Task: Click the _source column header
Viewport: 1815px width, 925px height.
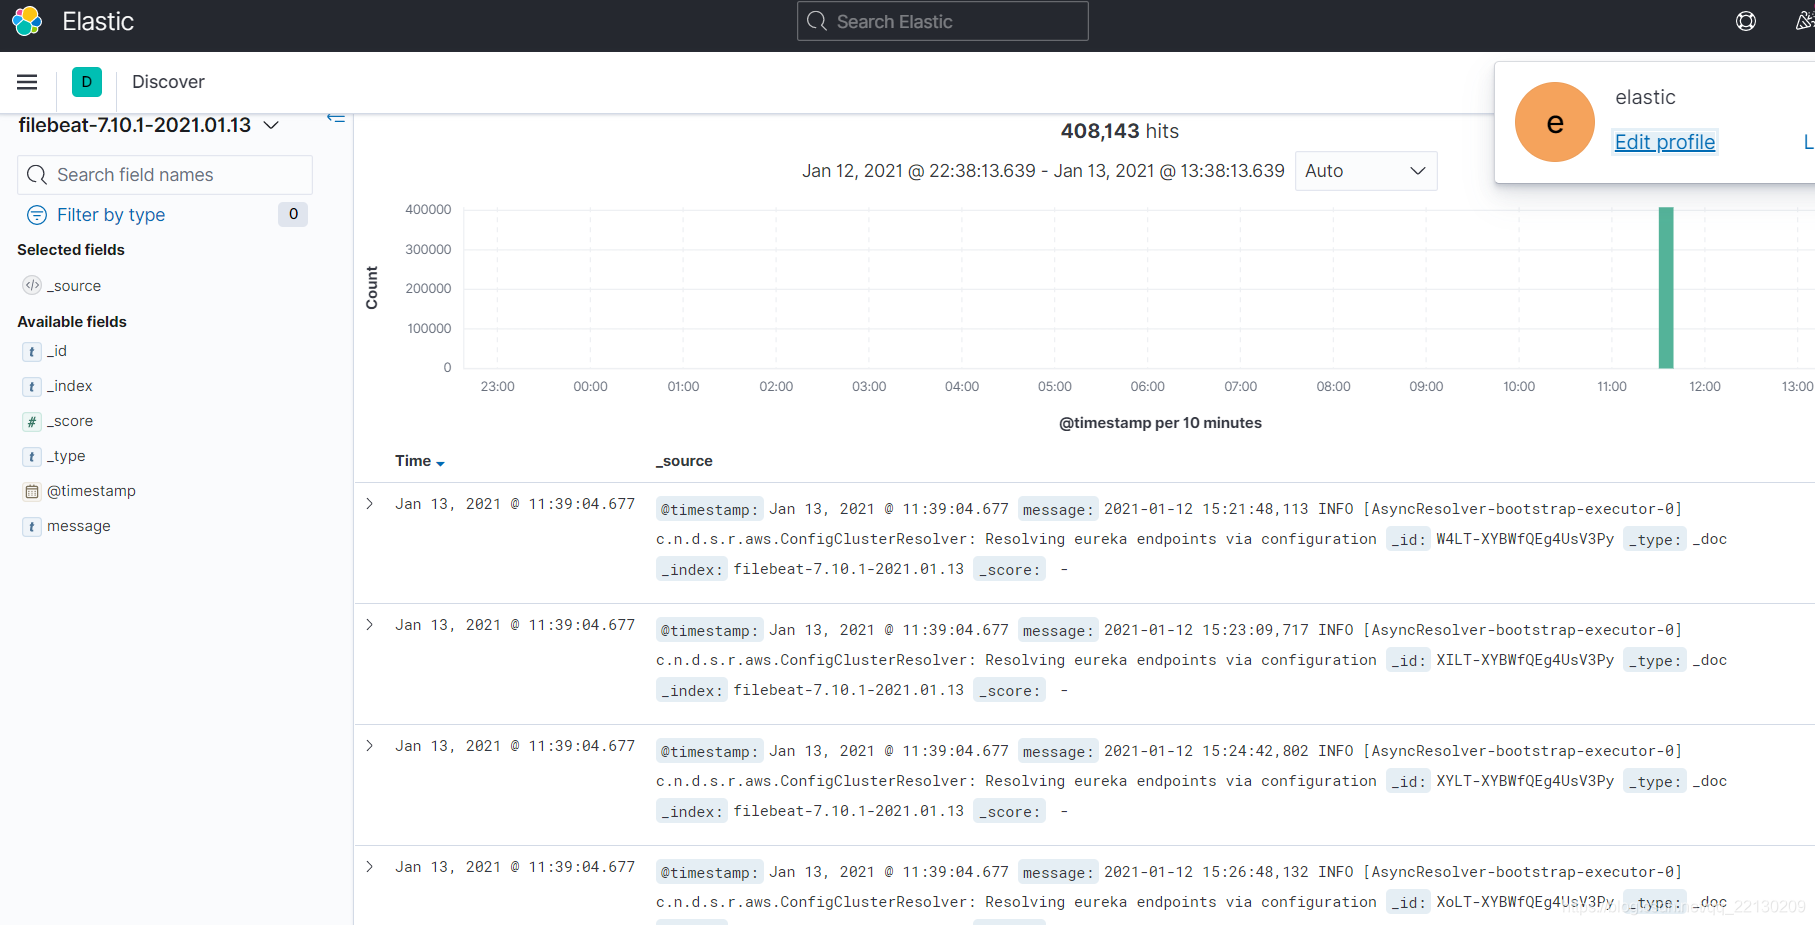Action: click(684, 461)
